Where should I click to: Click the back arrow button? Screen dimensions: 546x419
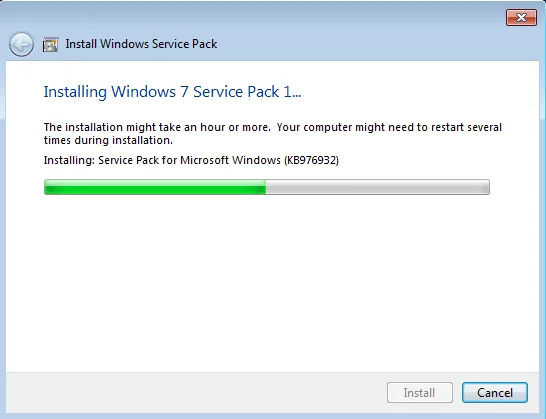click(x=21, y=44)
